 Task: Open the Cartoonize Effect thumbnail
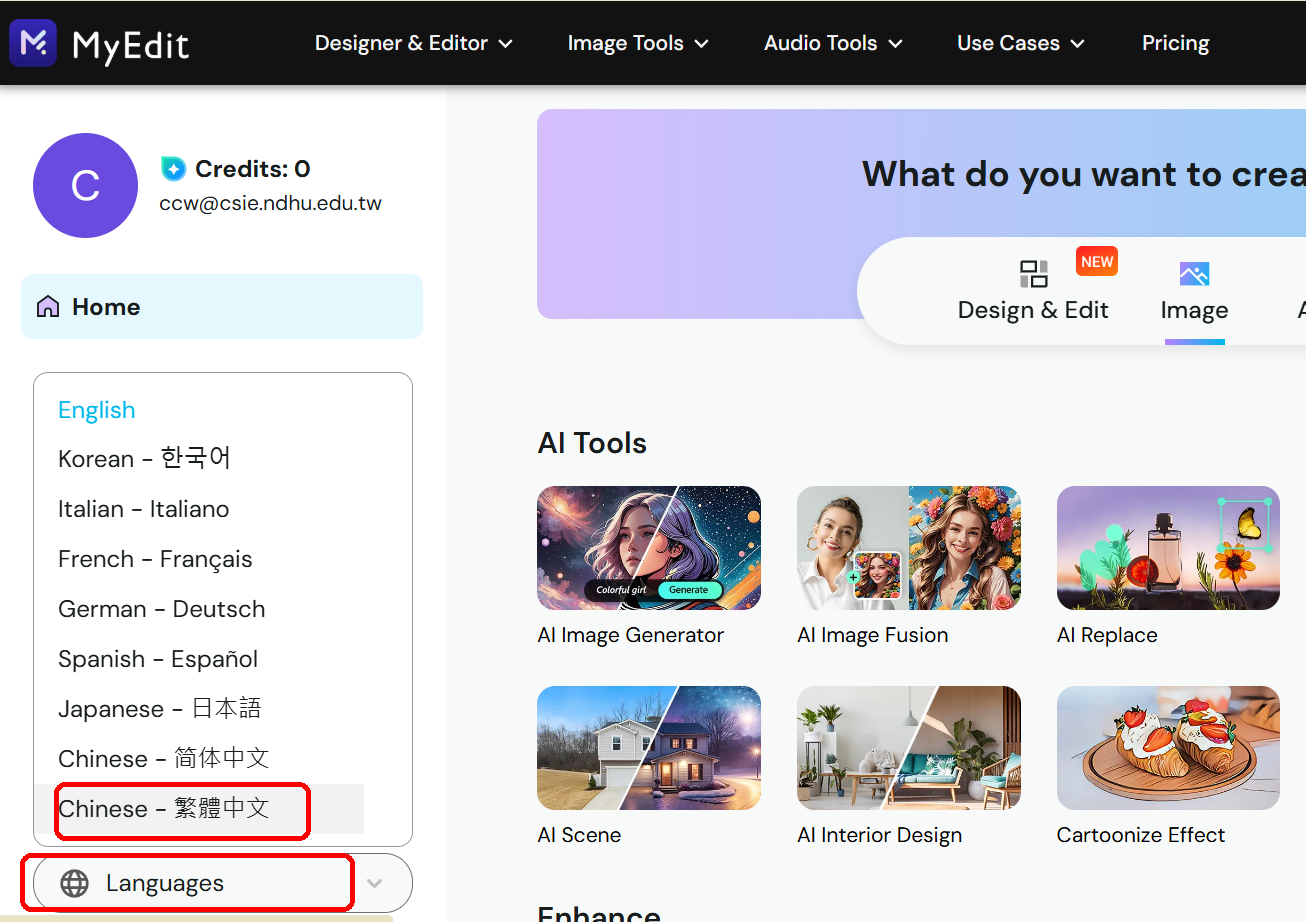pos(1168,748)
